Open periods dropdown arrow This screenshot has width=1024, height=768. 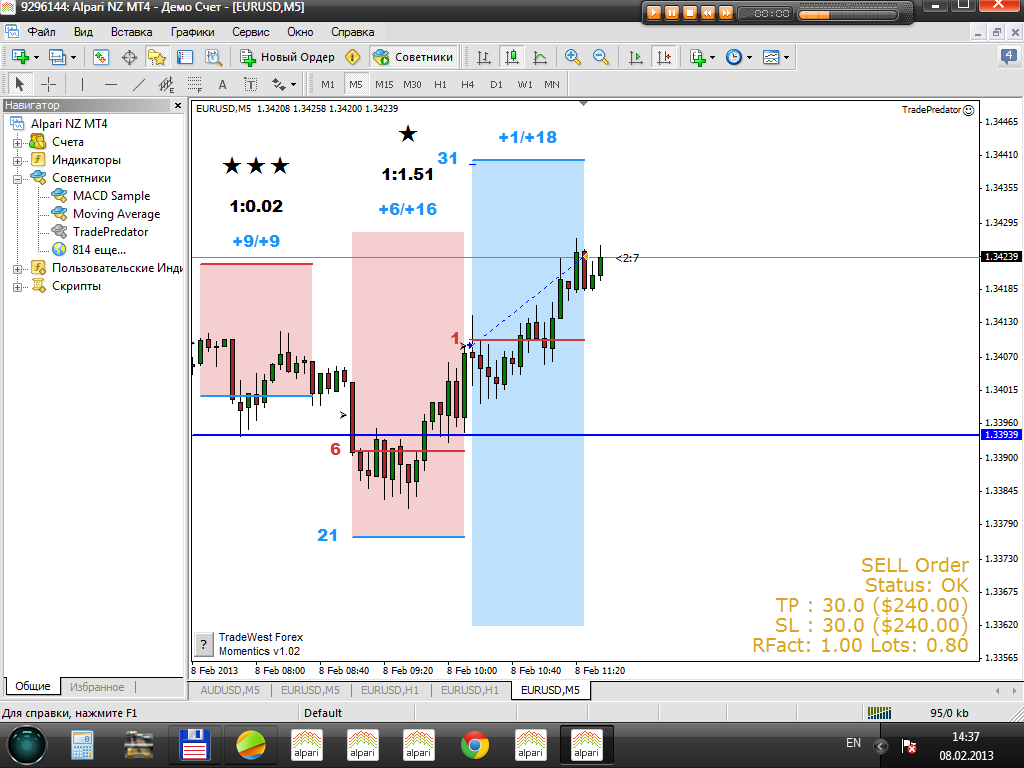point(749,57)
